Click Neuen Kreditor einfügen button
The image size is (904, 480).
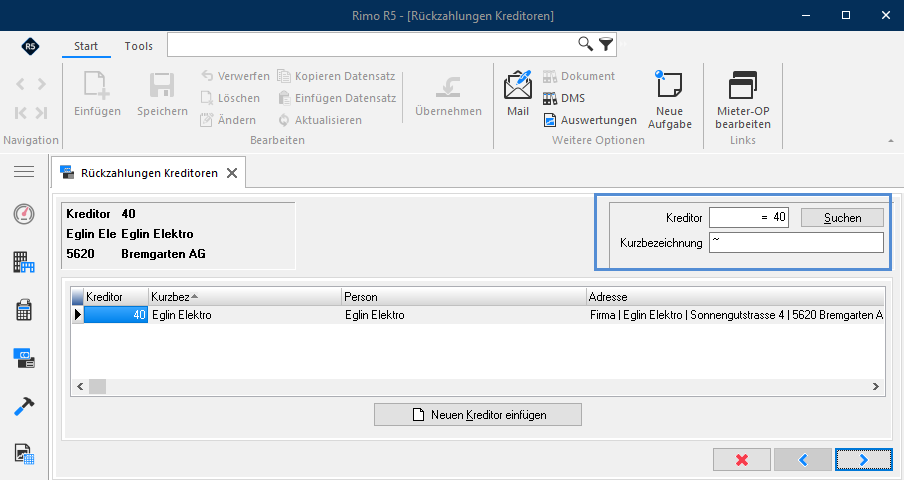(478, 414)
